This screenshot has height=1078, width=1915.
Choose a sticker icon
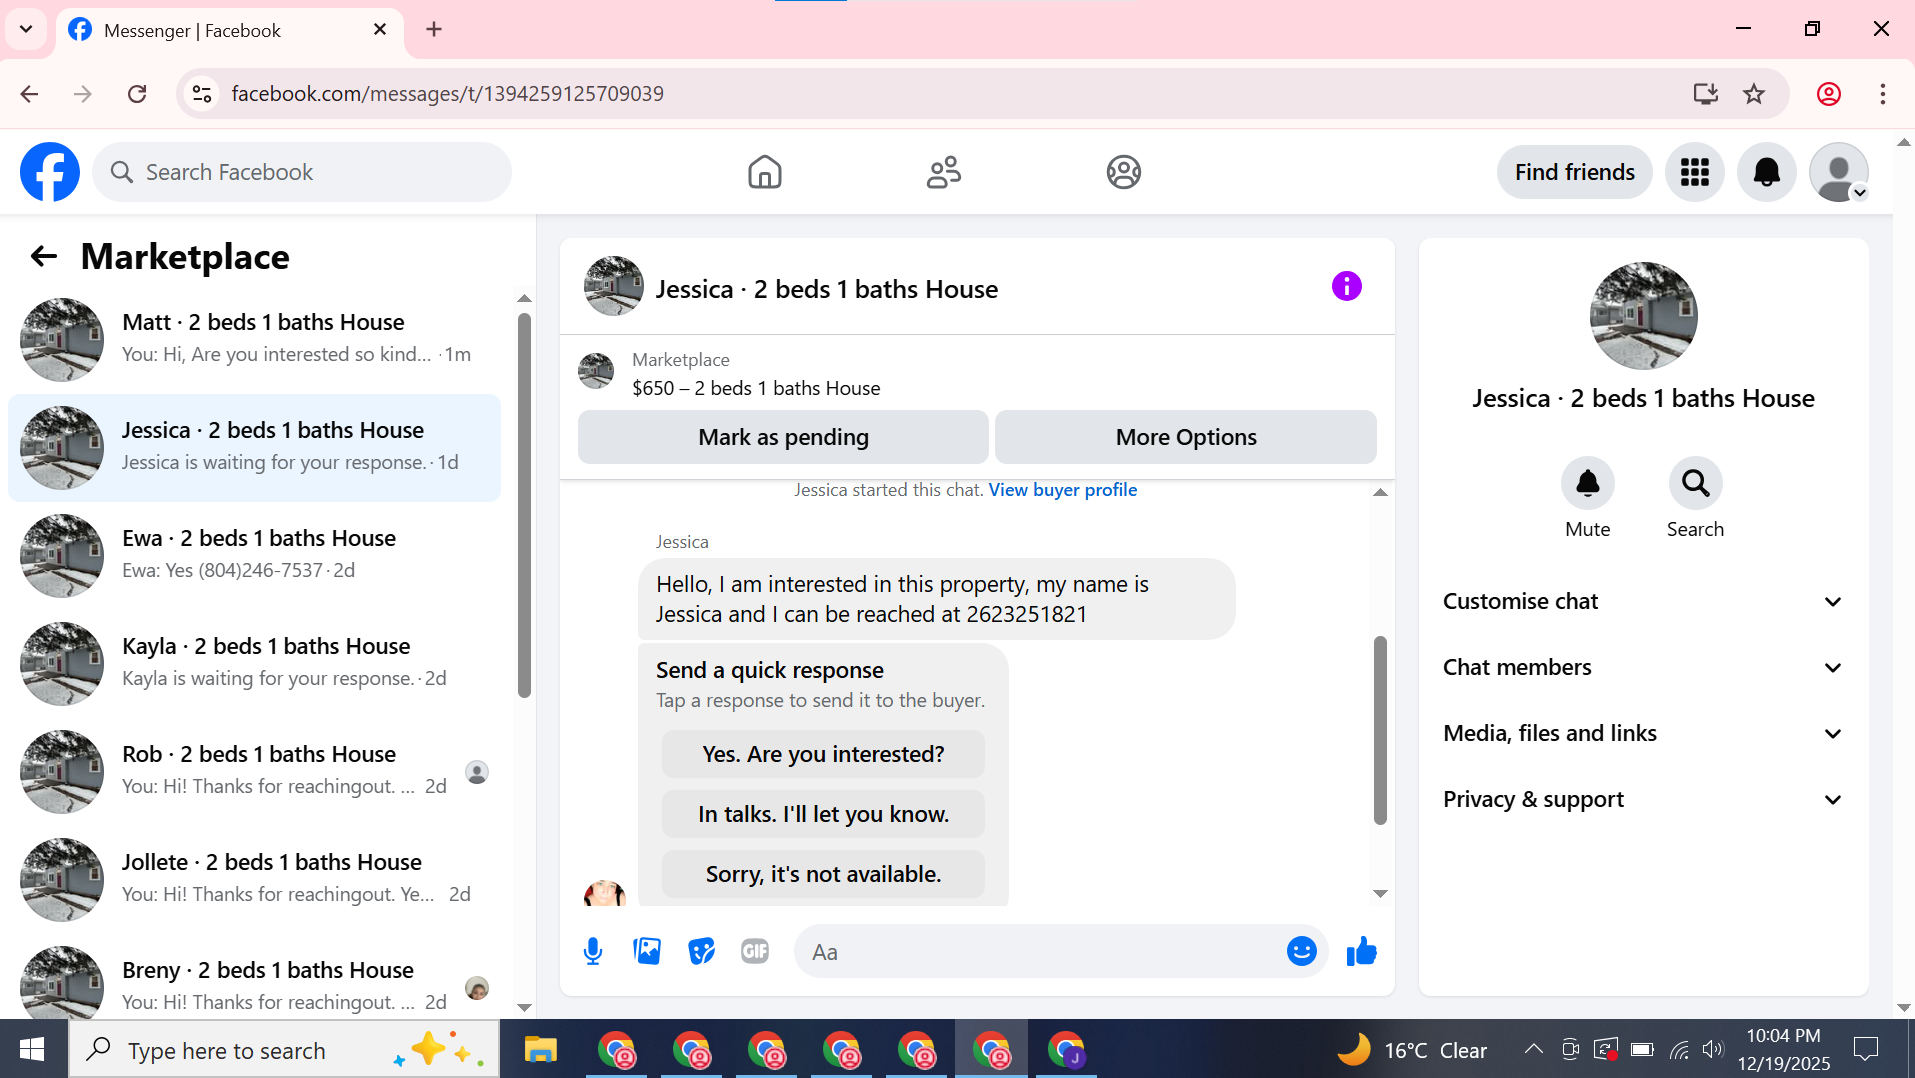pyautogui.click(x=702, y=952)
